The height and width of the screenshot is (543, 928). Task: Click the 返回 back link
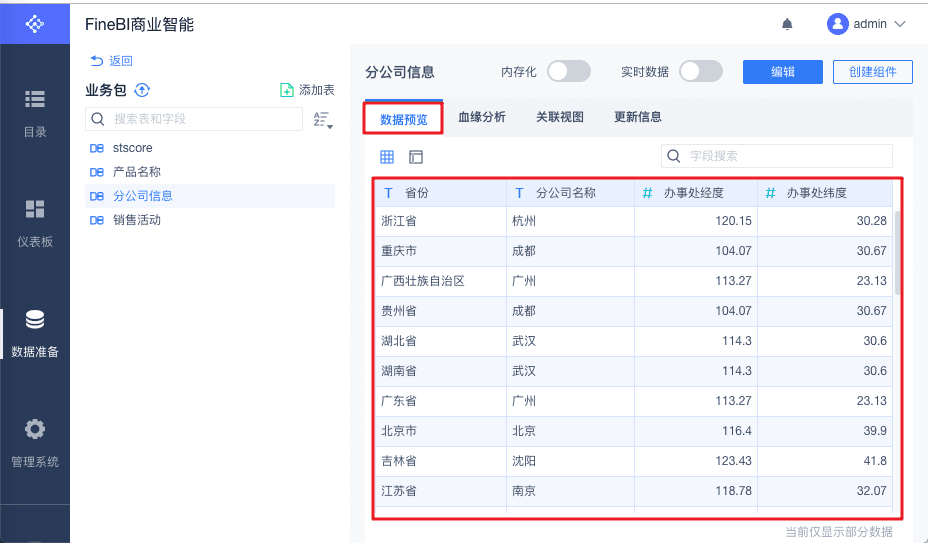(x=111, y=61)
